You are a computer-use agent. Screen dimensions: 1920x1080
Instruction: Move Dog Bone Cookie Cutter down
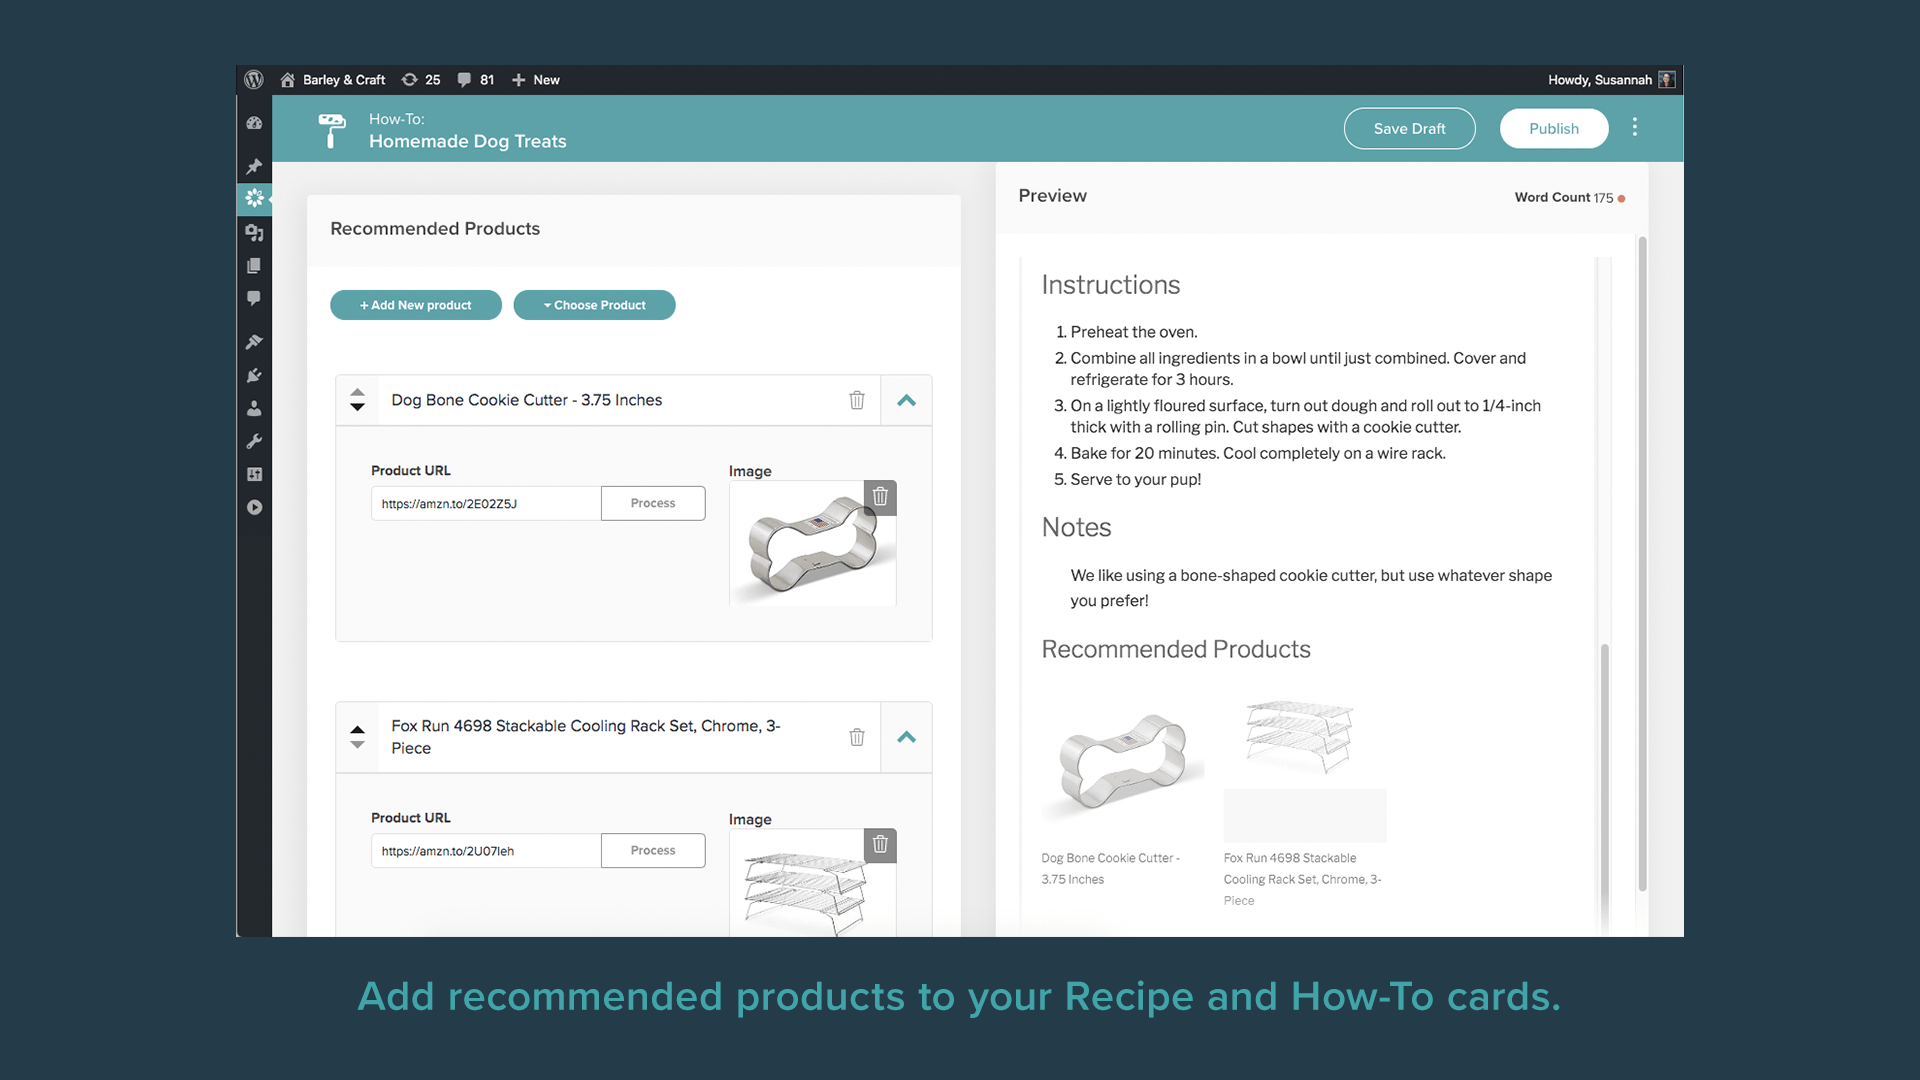pos(357,407)
